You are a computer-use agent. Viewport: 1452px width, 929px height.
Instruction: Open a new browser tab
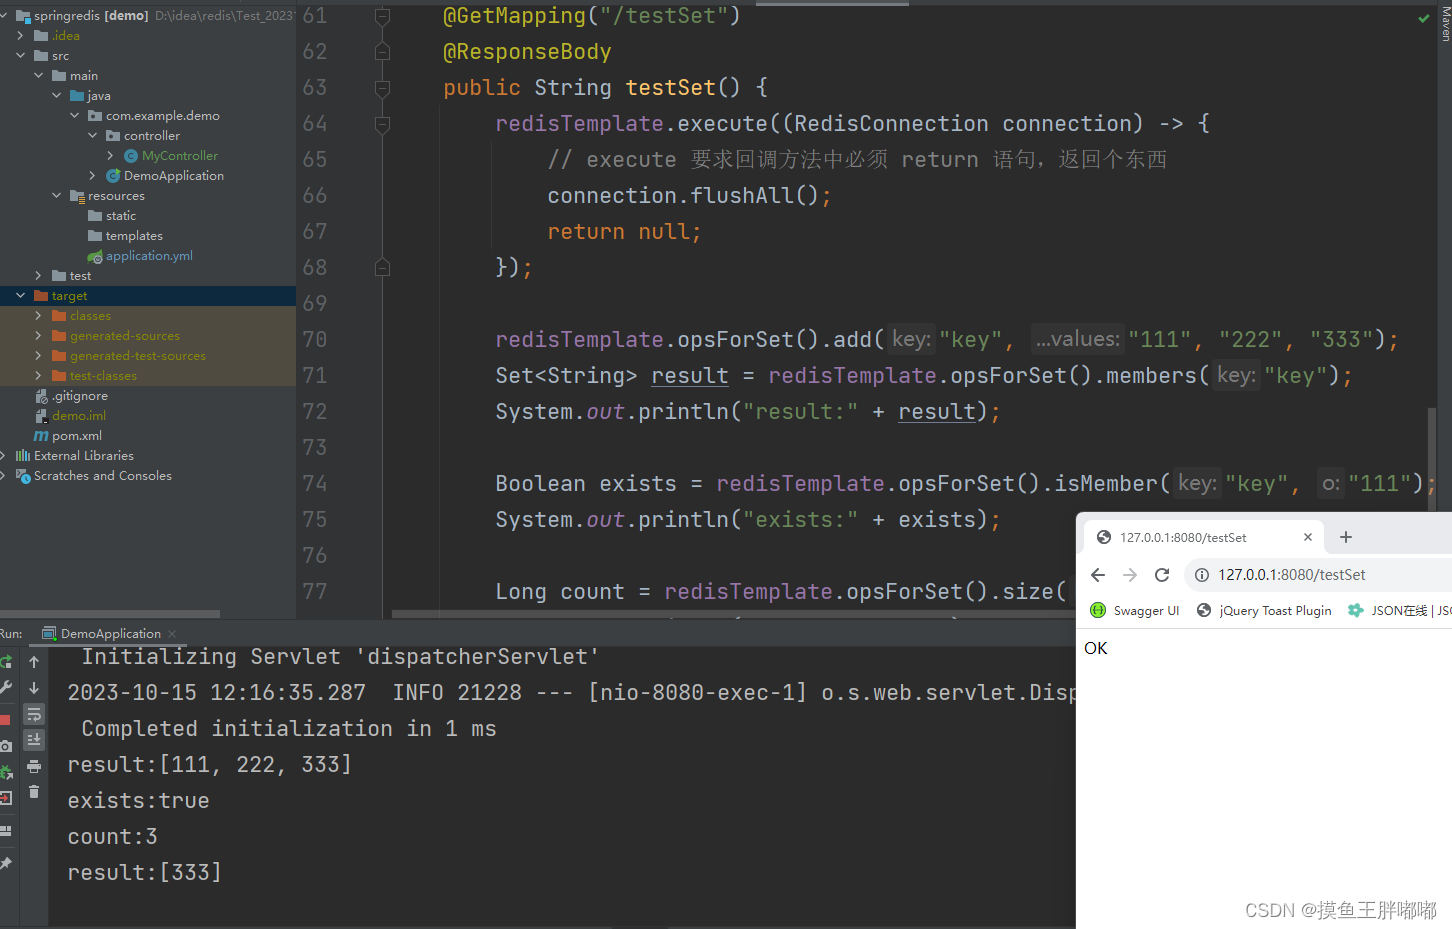1346,537
